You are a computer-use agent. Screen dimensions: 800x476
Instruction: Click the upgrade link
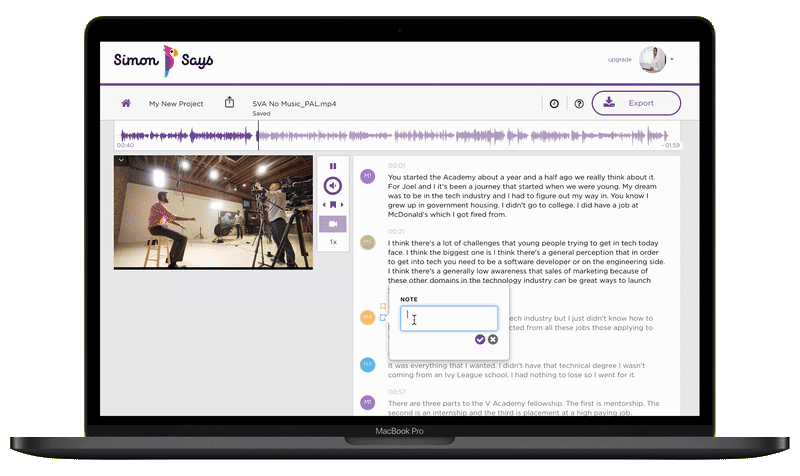[619, 60]
